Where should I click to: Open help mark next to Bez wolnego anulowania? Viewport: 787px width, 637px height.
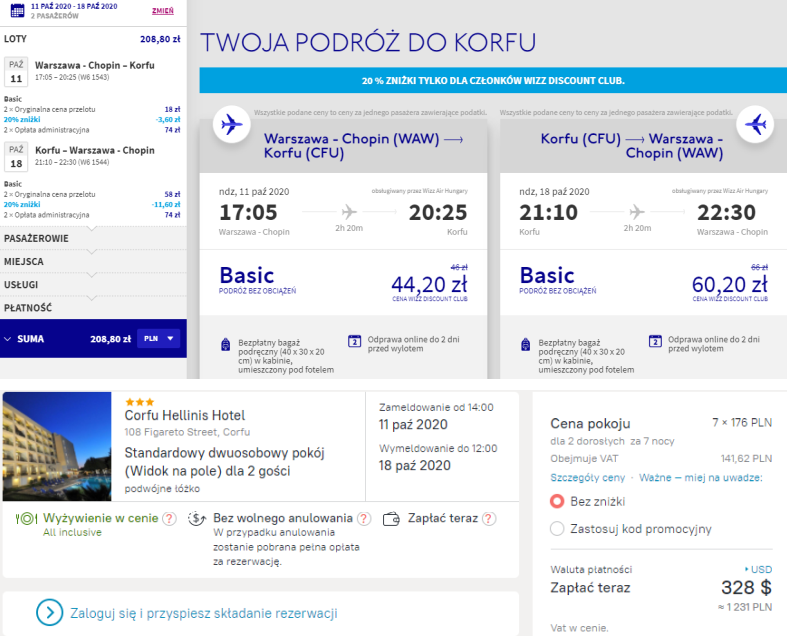pyautogui.click(x=364, y=519)
